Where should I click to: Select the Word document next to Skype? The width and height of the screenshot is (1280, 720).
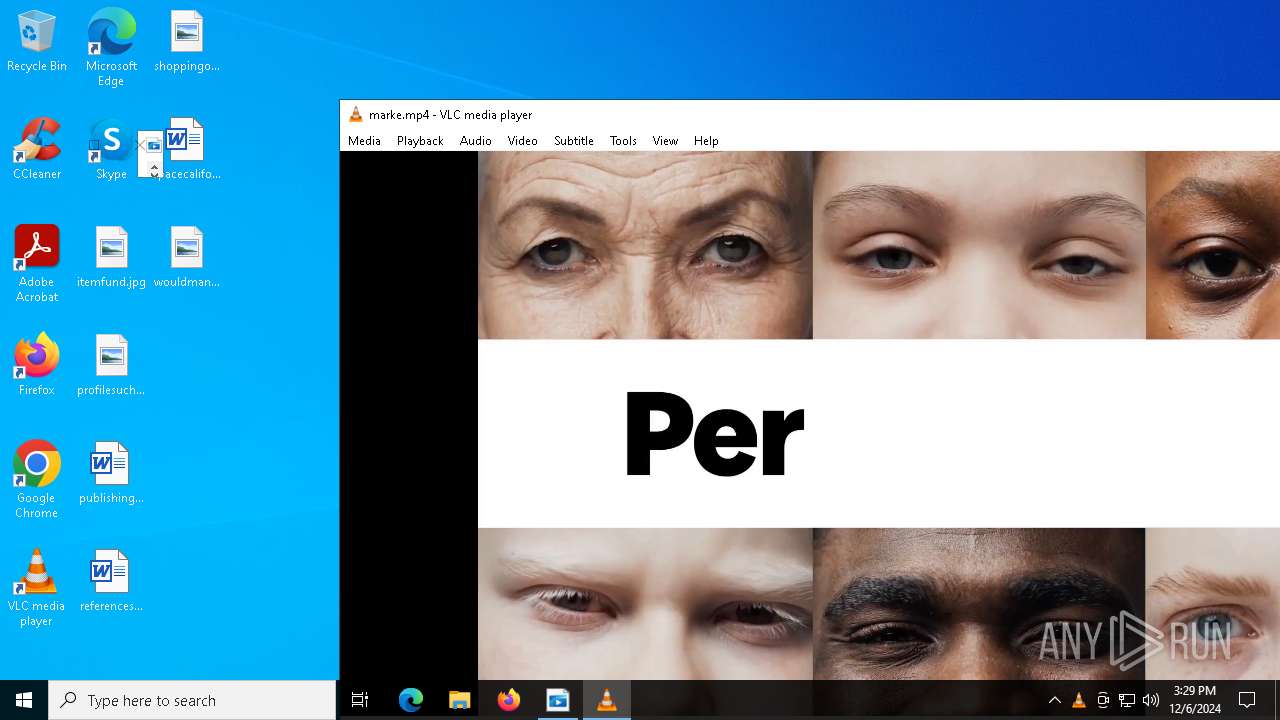coord(187,150)
